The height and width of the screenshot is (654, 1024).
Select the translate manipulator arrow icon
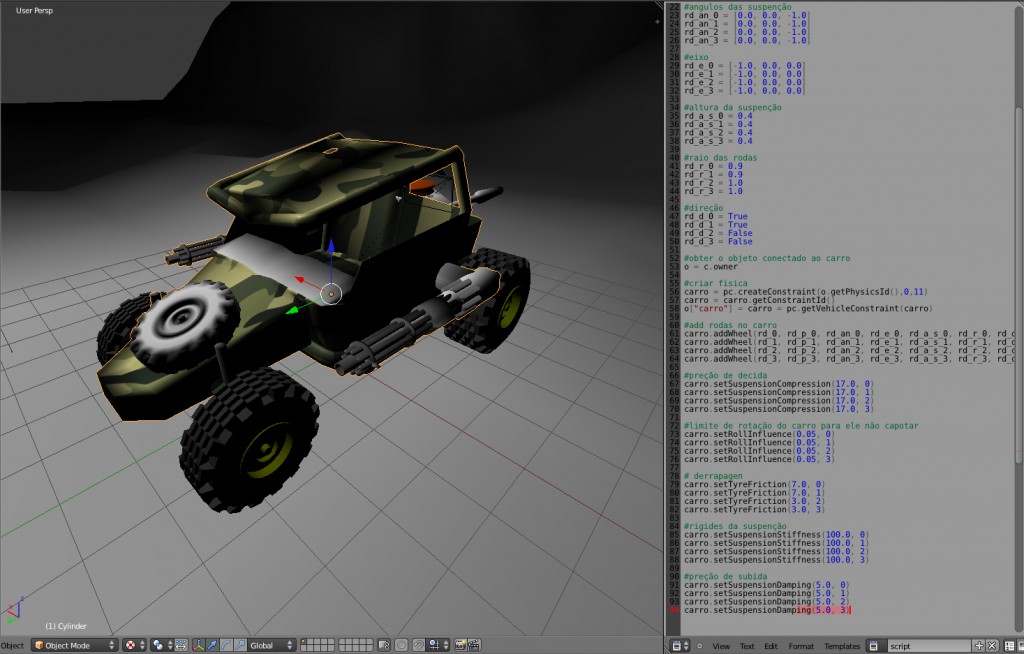point(212,645)
